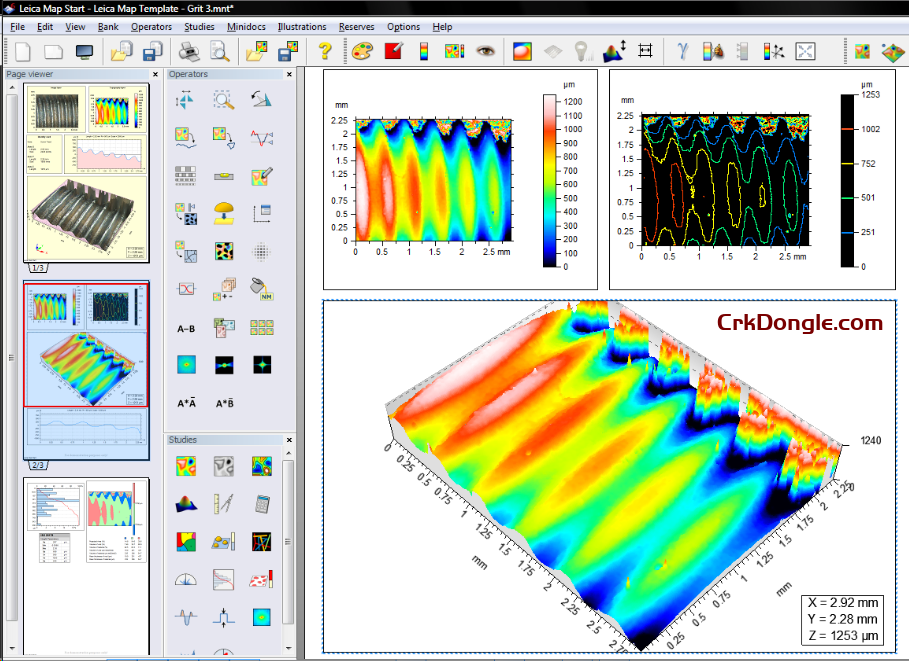This screenshot has height=661, width=909.
Task: Open help via the question mark toolbar icon
Action: [x=324, y=52]
